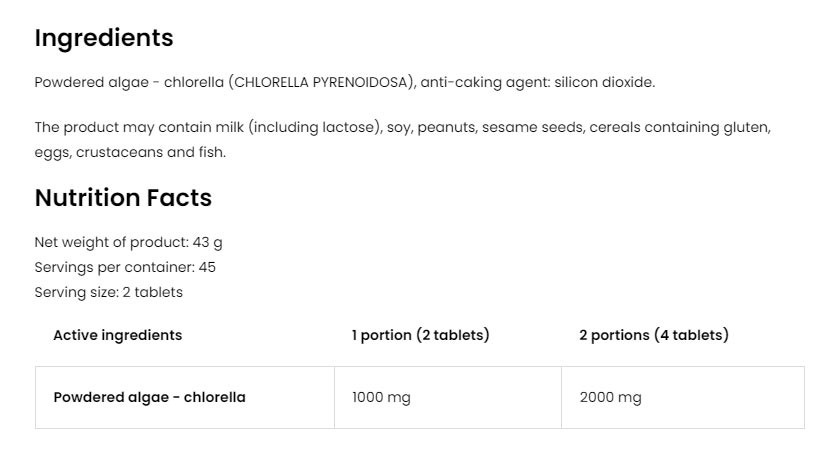840x454 pixels.
Task: Click the anti-caking agent silicon dioxide text
Action: 538,83
